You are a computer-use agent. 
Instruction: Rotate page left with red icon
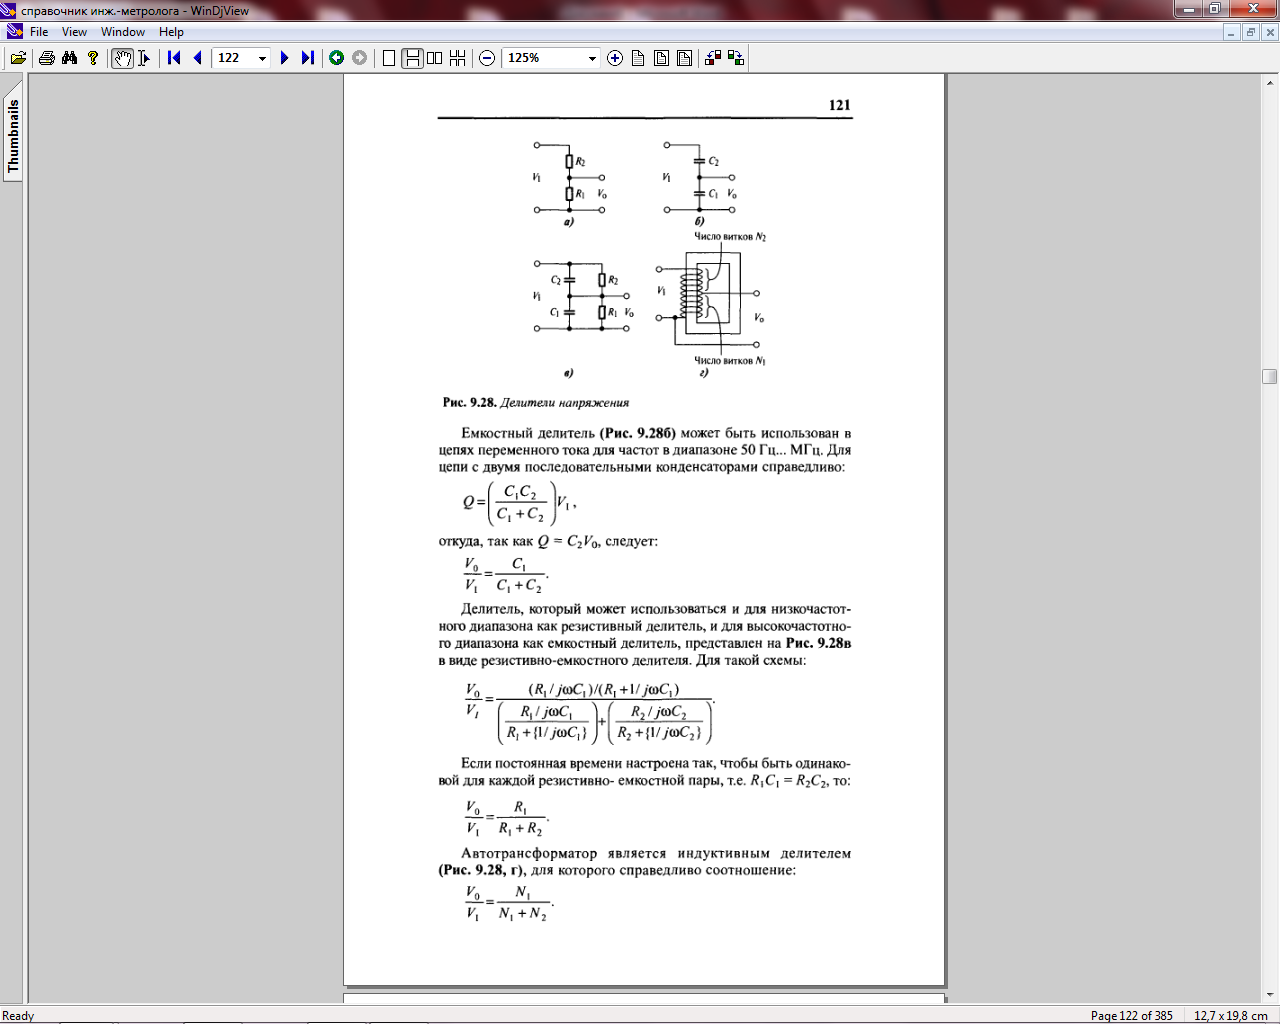(713, 58)
